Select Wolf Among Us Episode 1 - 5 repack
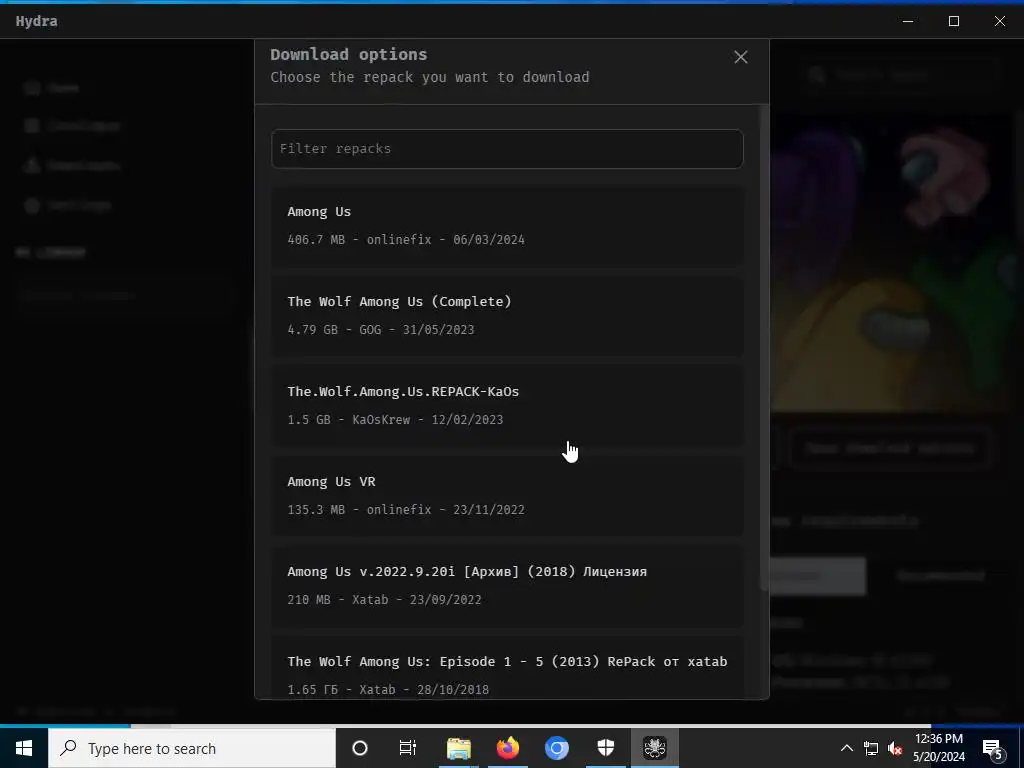Viewport: 1024px width, 768px height. click(507, 667)
